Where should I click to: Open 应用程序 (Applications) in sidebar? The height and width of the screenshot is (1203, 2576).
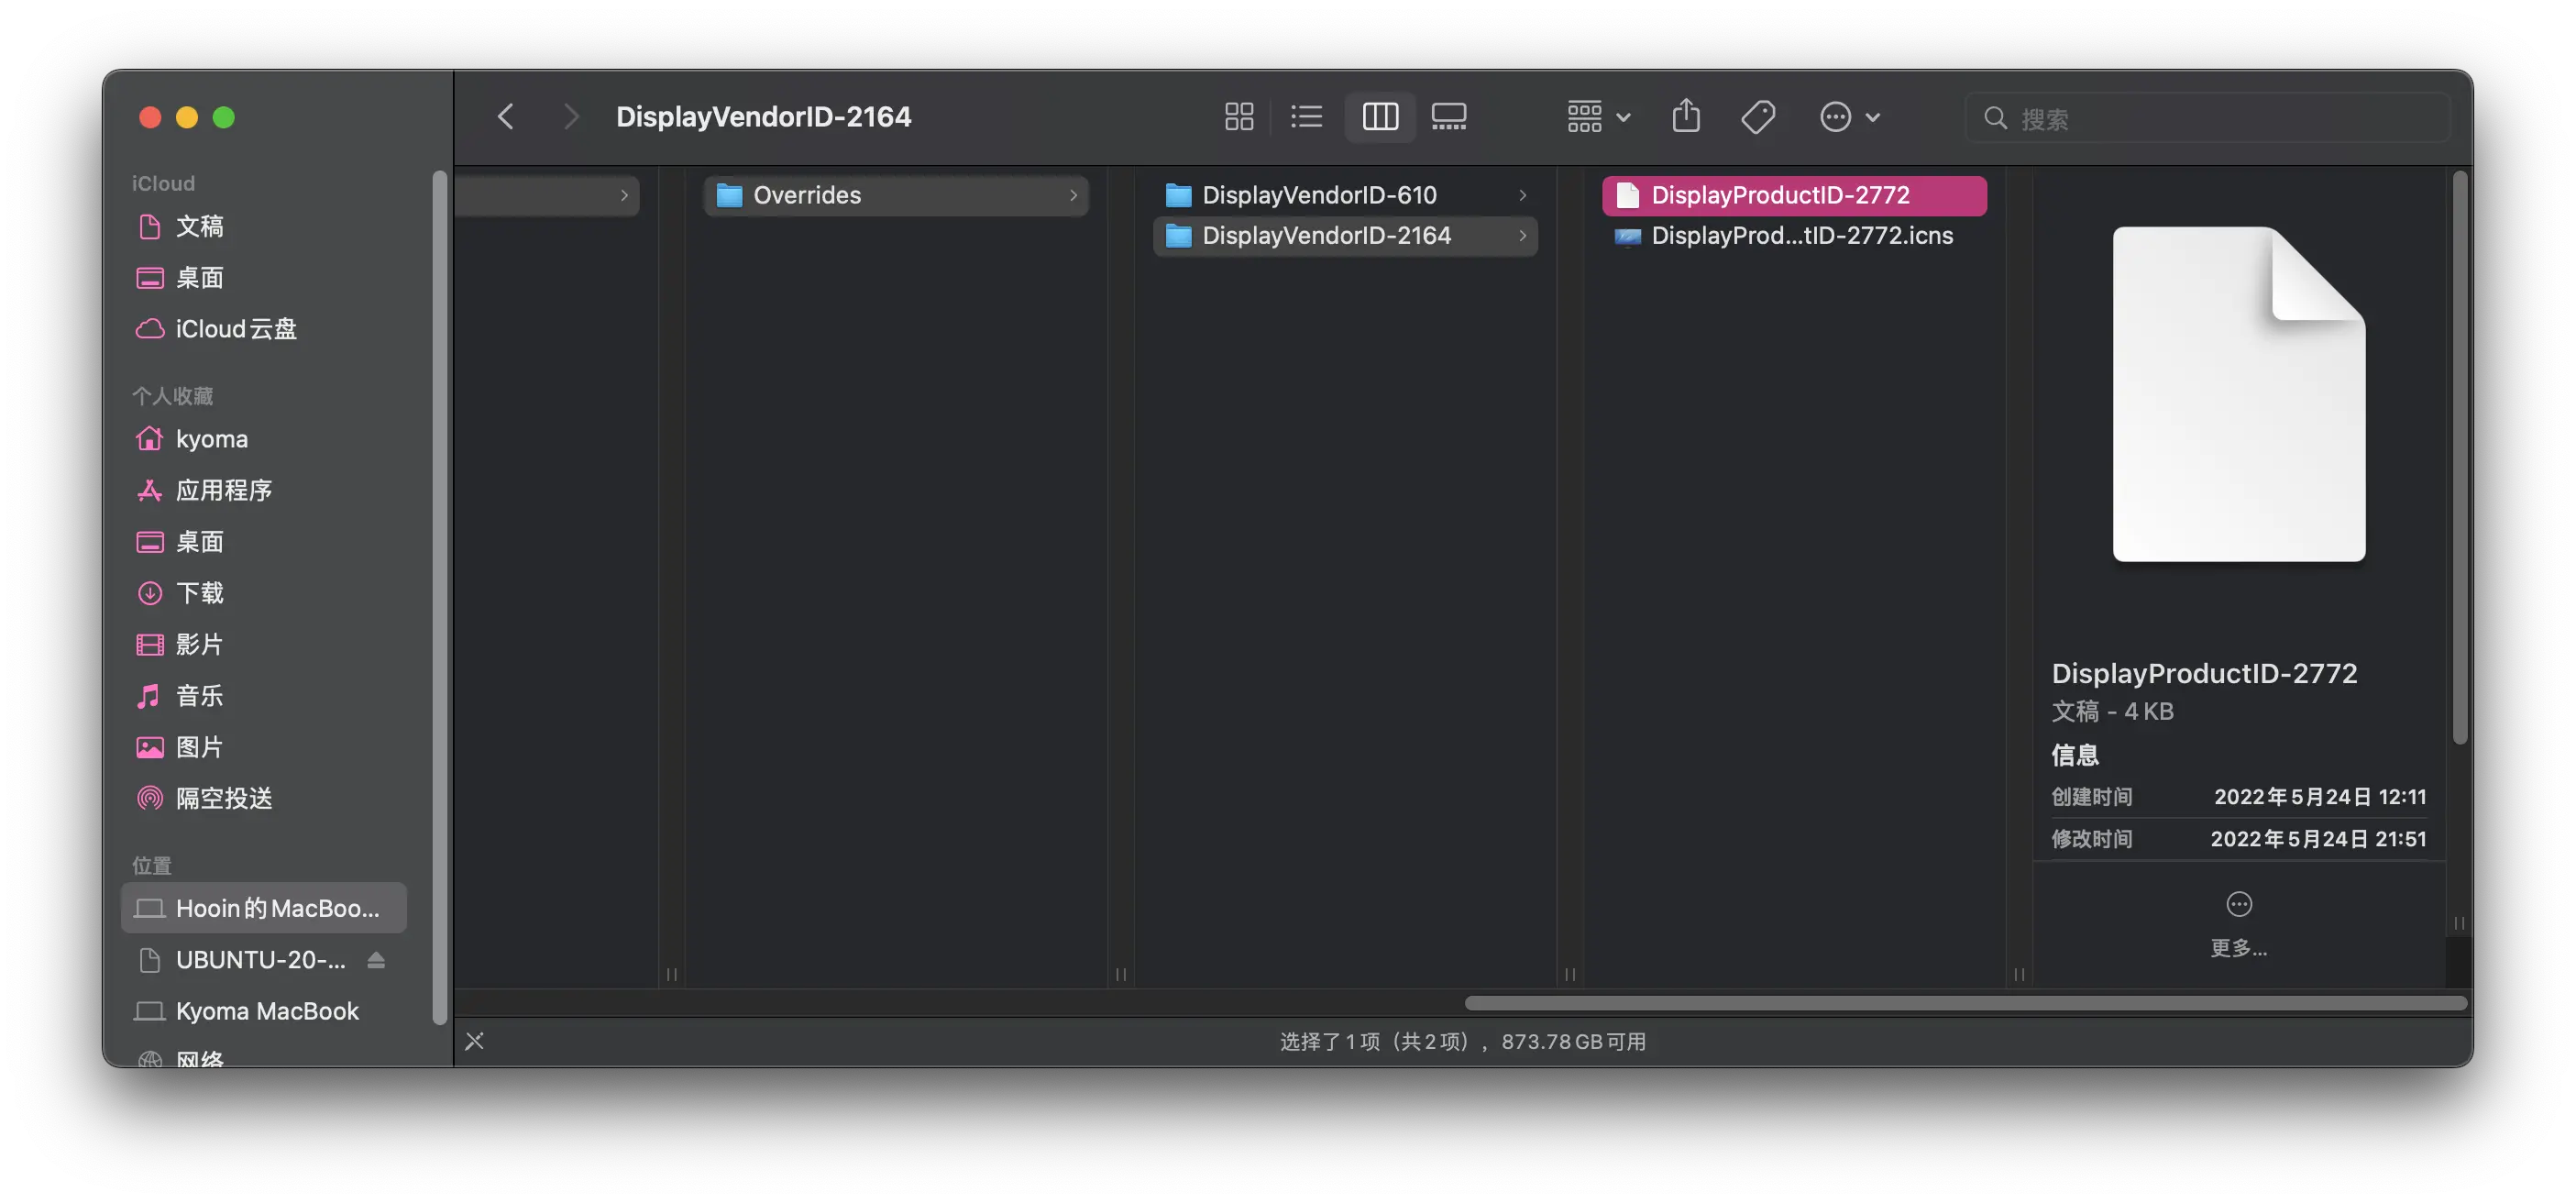[223, 490]
